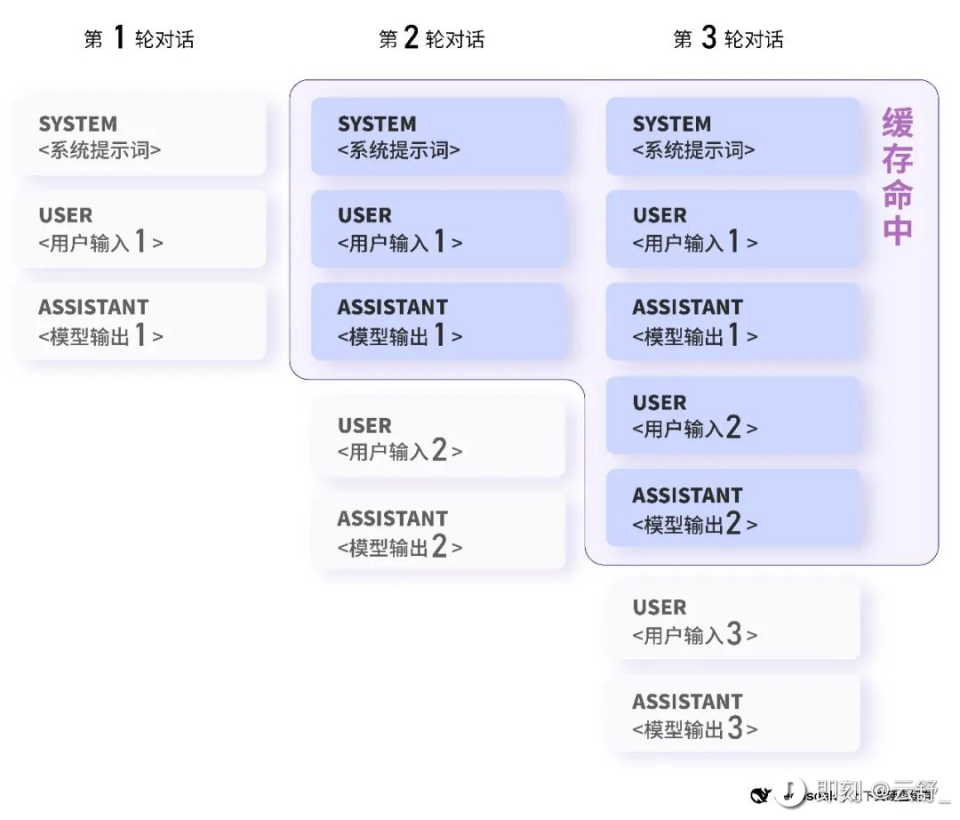Click the DeepSeek whale logo

762,795
